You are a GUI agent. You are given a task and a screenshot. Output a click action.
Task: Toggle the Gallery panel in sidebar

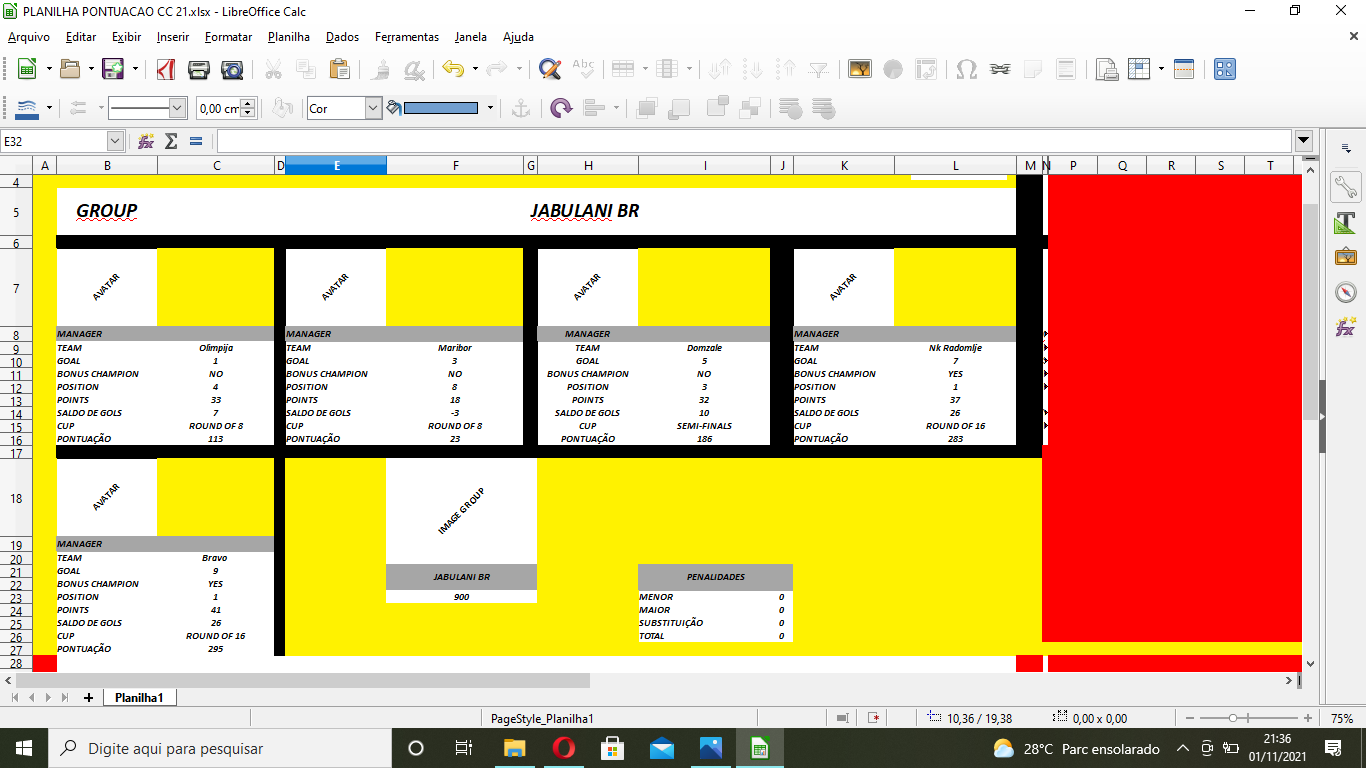[x=1345, y=257]
